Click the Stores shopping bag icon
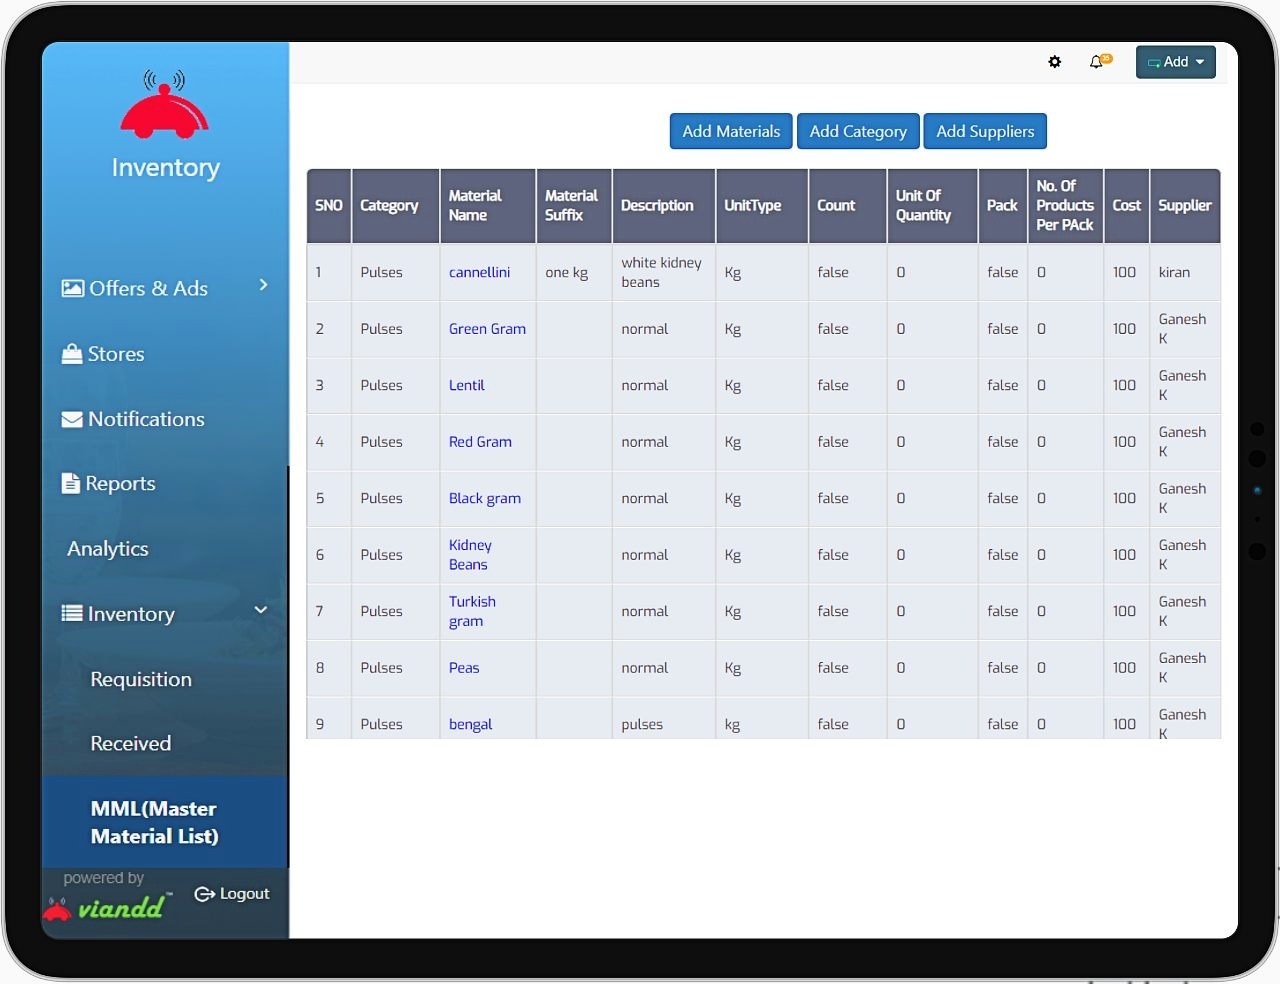1280x984 pixels. 72,354
